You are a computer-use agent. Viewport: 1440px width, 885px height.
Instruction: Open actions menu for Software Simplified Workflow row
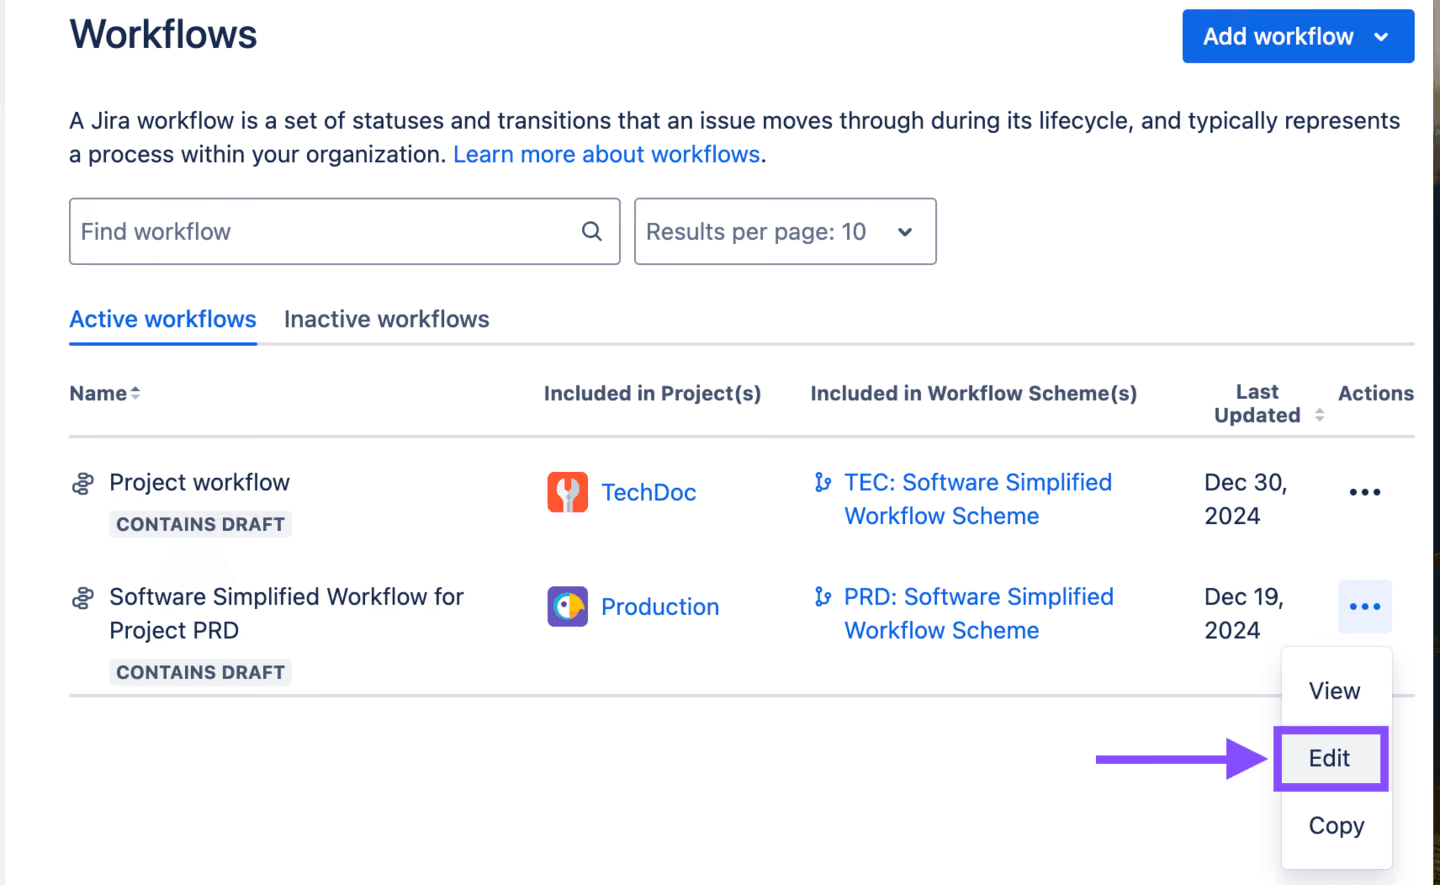(x=1364, y=606)
